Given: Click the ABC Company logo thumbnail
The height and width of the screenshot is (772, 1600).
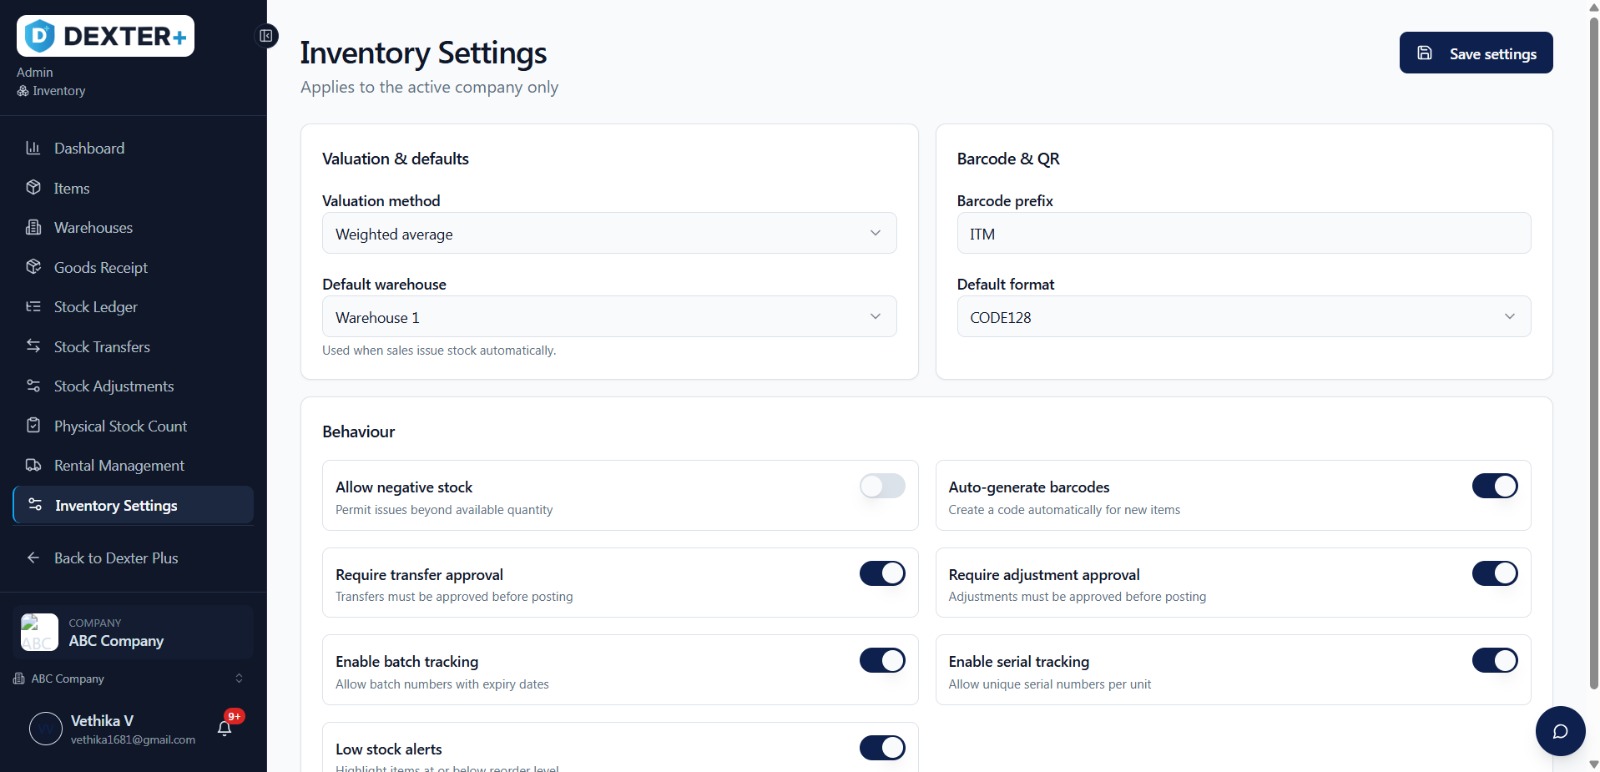Looking at the screenshot, I should pyautogui.click(x=40, y=632).
